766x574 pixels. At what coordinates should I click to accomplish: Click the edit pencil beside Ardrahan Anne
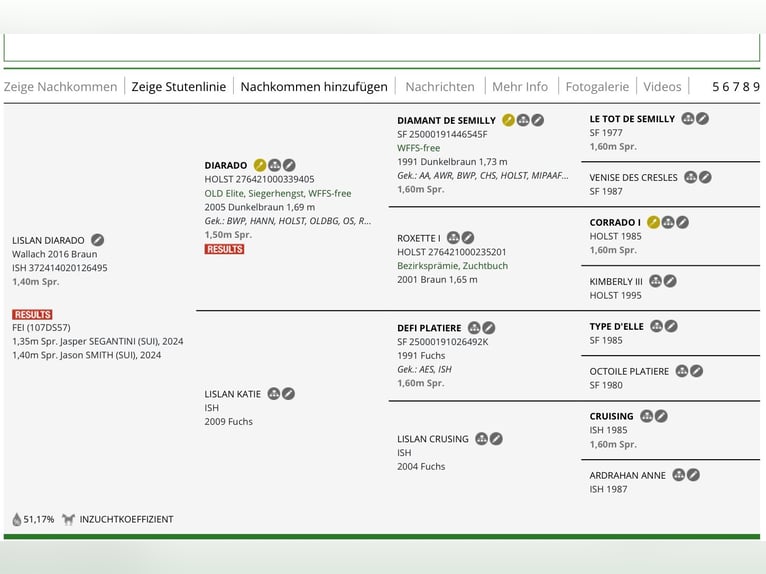[x=693, y=475]
